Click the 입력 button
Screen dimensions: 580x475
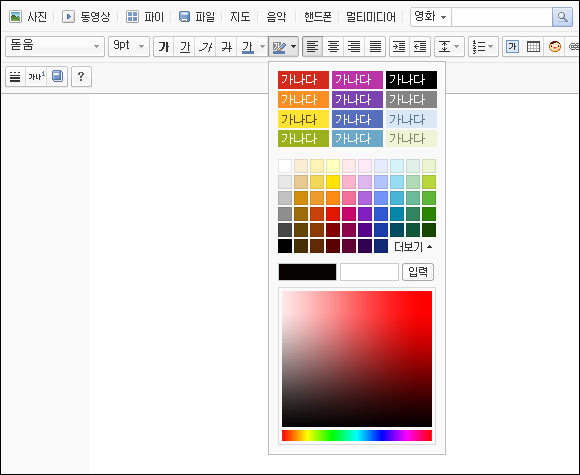pos(418,272)
